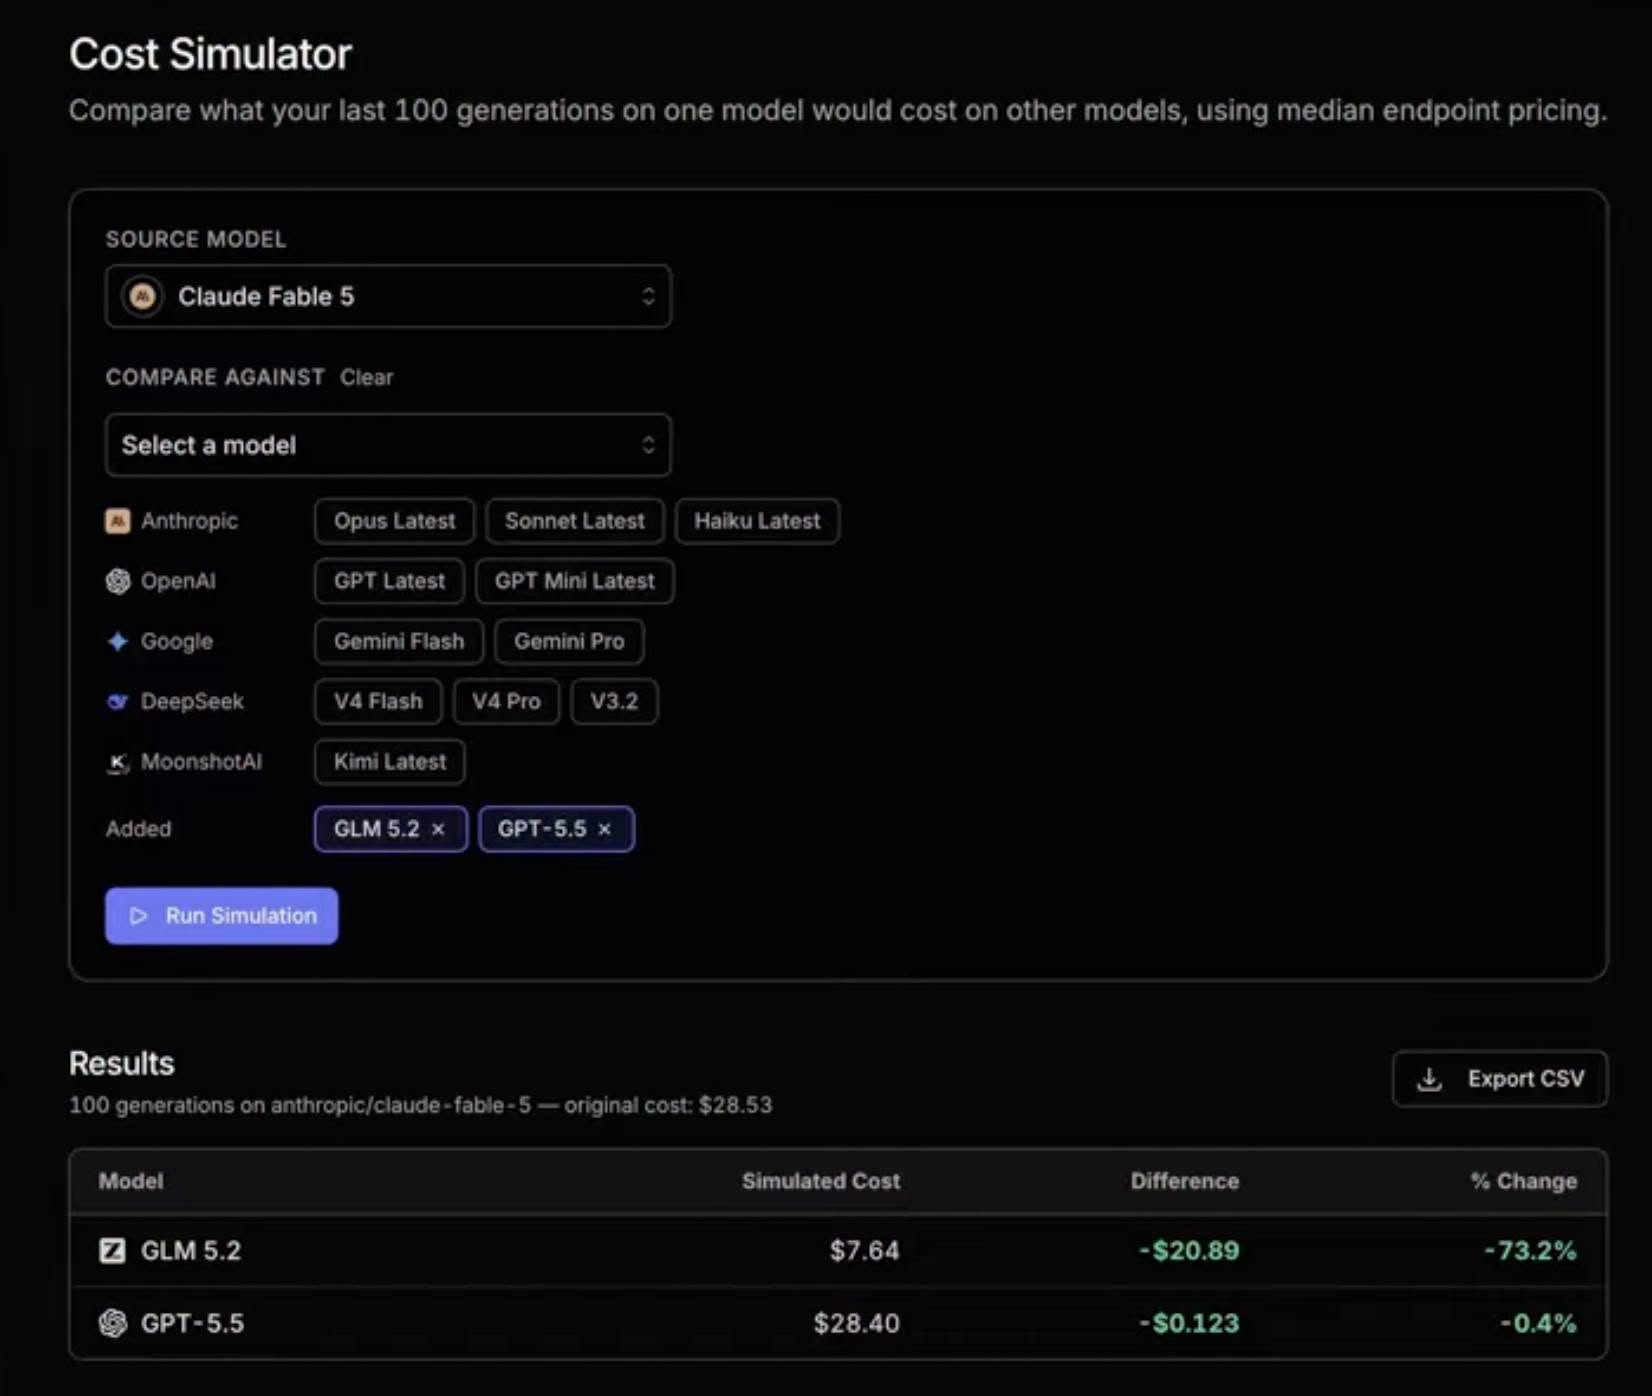Open the Select a model dropdown
The image size is (1652, 1396).
pos(388,445)
